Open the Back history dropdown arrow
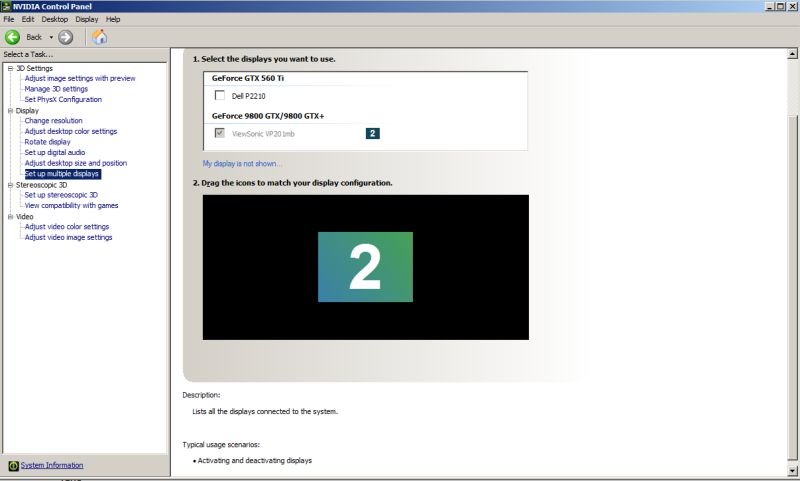 pyautogui.click(x=51, y=37)
